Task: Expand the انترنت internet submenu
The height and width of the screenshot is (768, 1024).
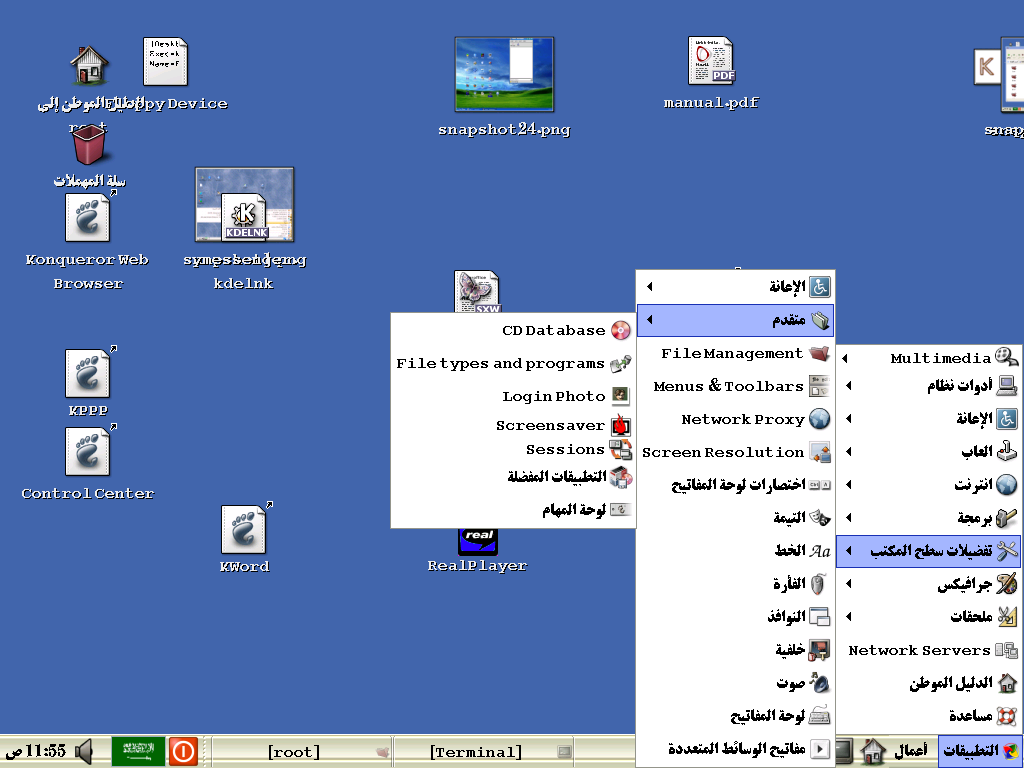Action: [x=929, y=485]
